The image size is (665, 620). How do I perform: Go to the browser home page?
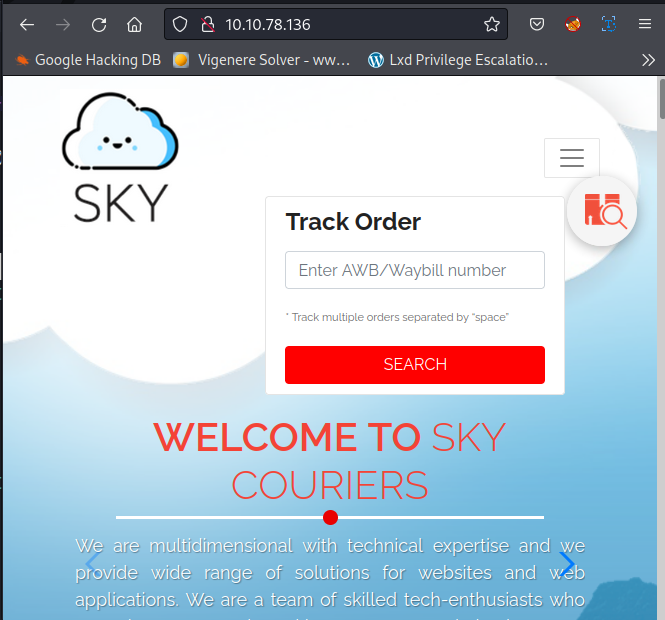[x=134, y=25]
